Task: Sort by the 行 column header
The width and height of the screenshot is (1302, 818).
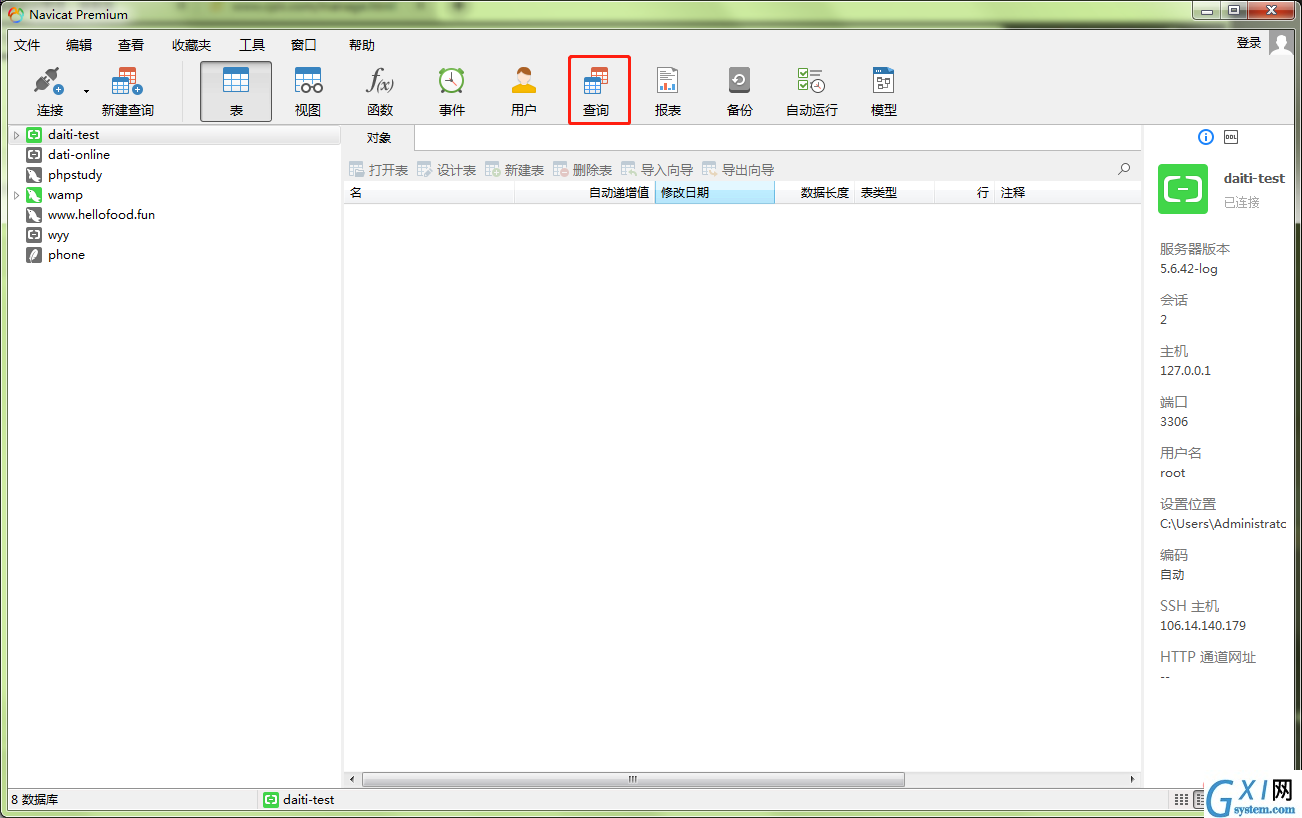Action: pyautogui.click(x=964, y=193)
